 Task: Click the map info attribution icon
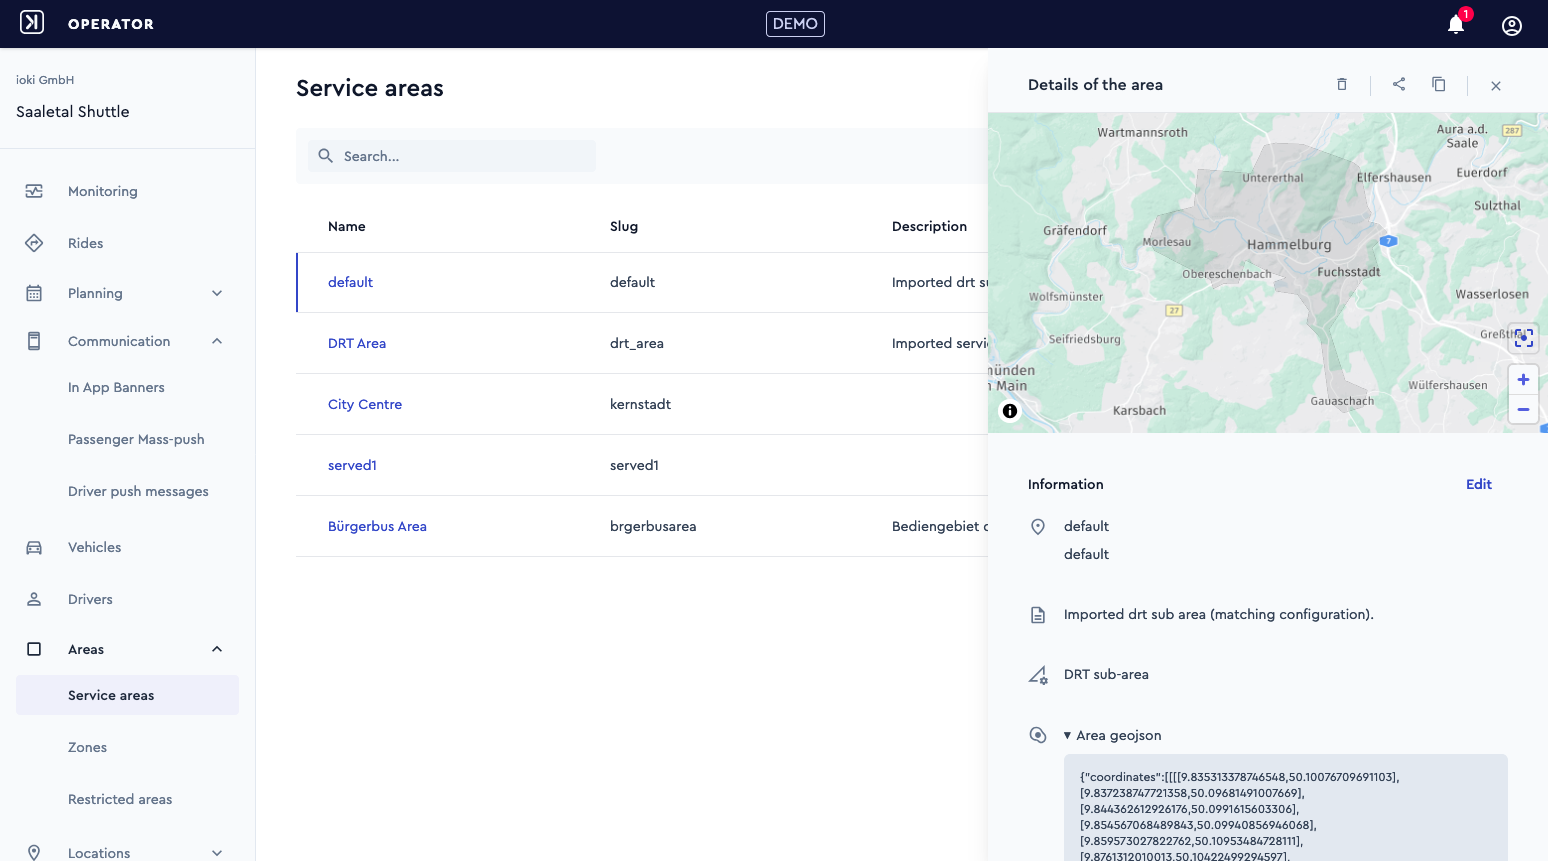pyautogui.click(x=1010, y=411)
